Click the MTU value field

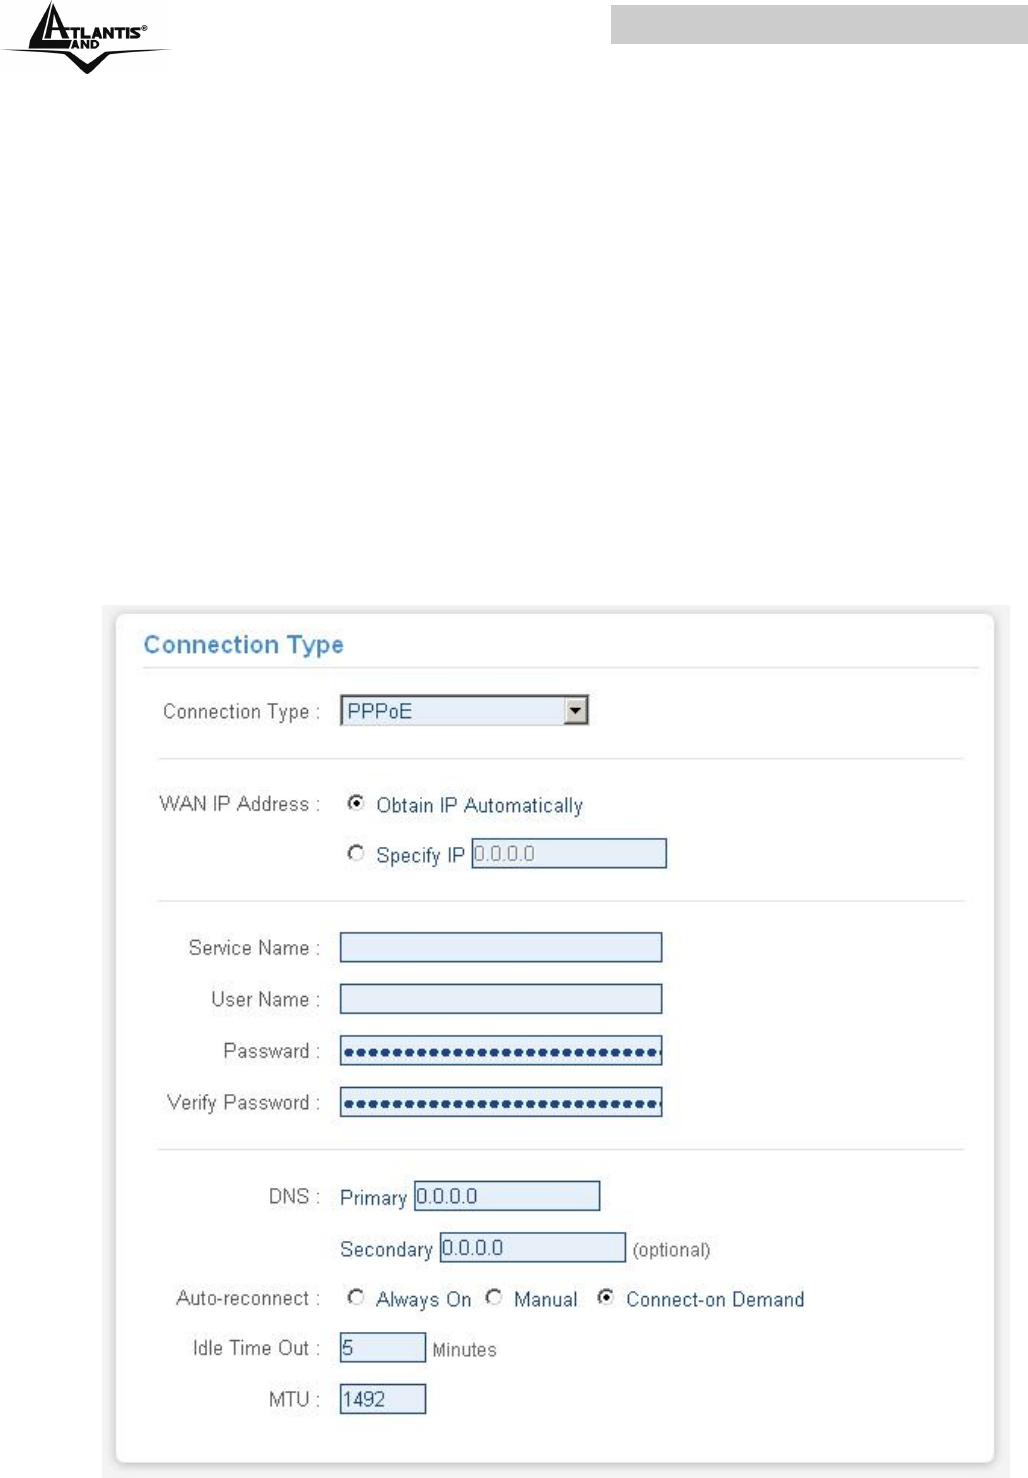point(382,1399)
